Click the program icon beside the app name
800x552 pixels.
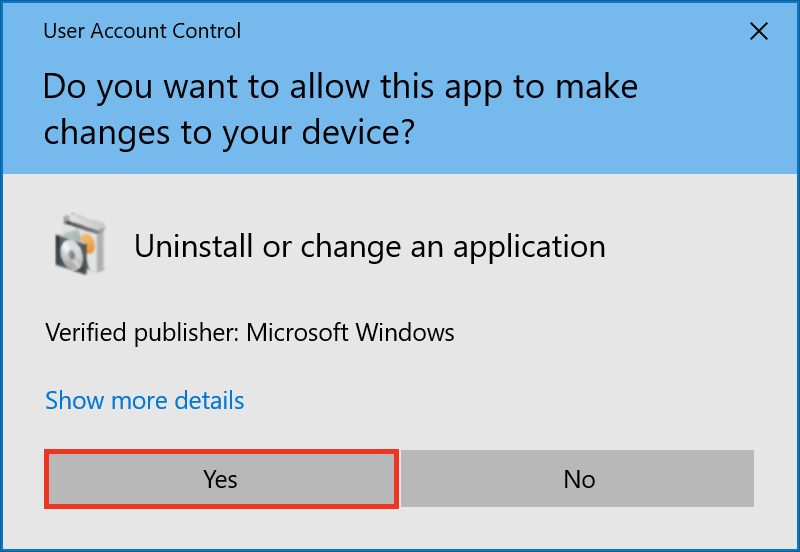tap(74, 242)
